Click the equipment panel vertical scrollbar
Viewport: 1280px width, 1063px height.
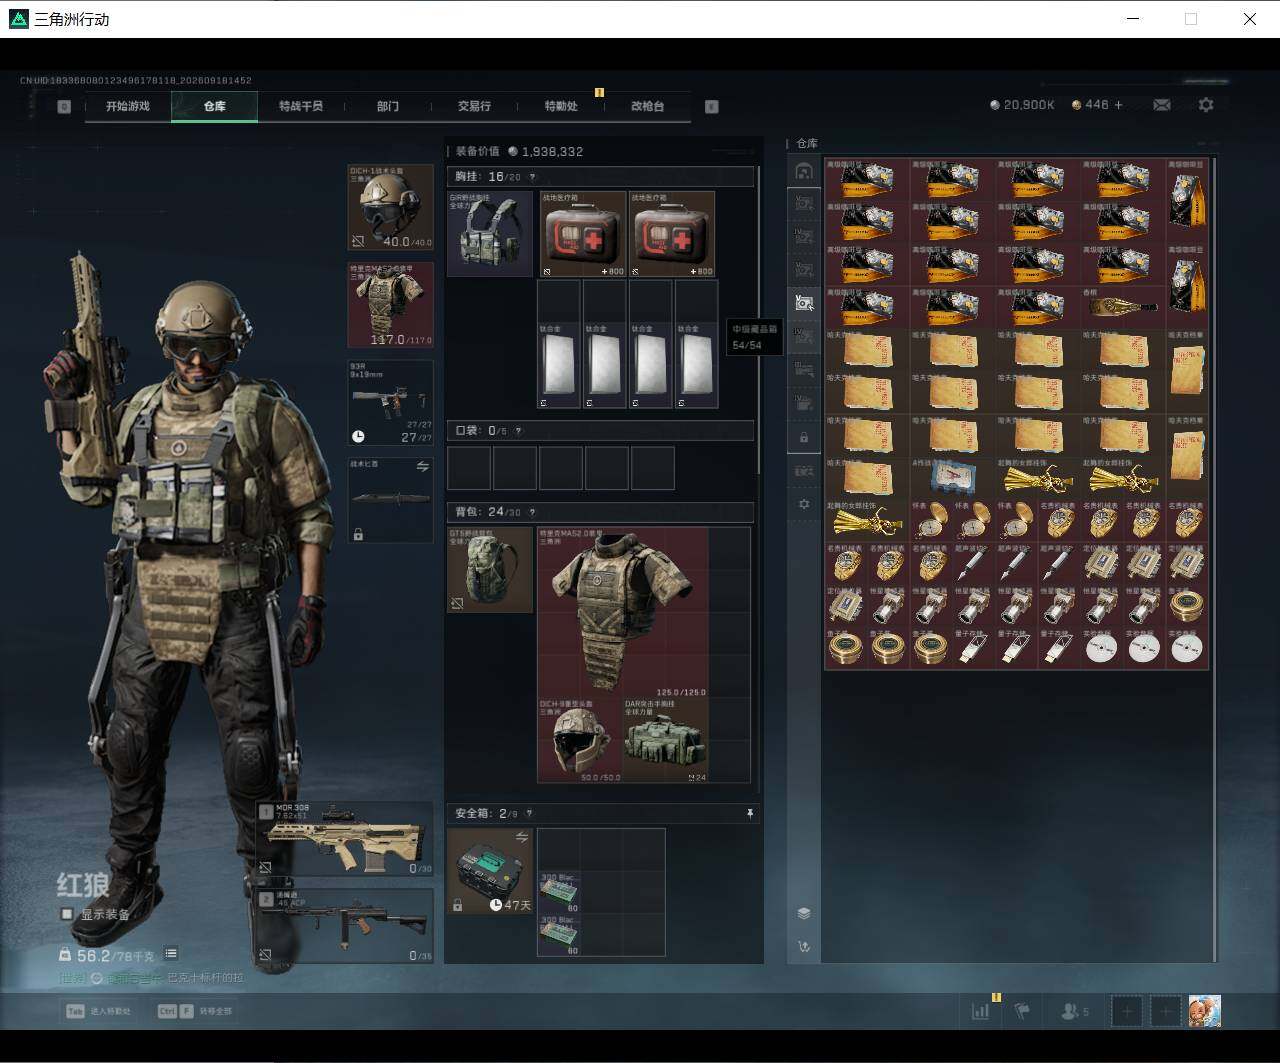click(759, 320)
